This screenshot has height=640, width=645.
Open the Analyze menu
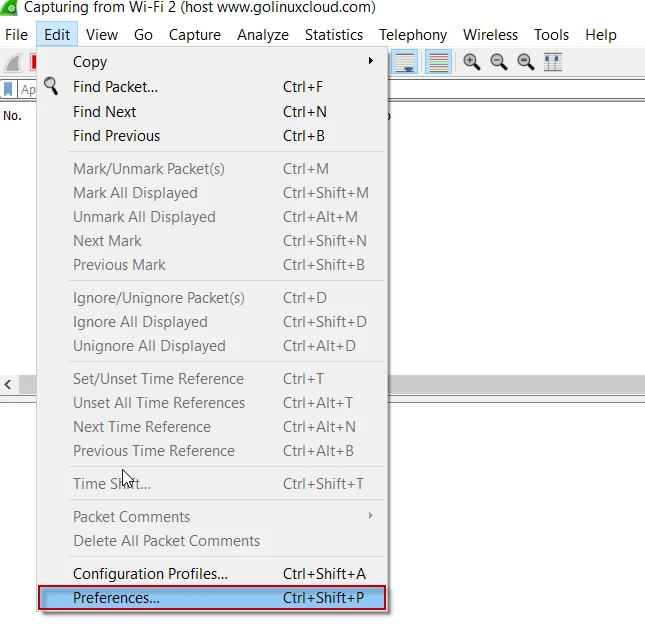click(x=263, y=34)
